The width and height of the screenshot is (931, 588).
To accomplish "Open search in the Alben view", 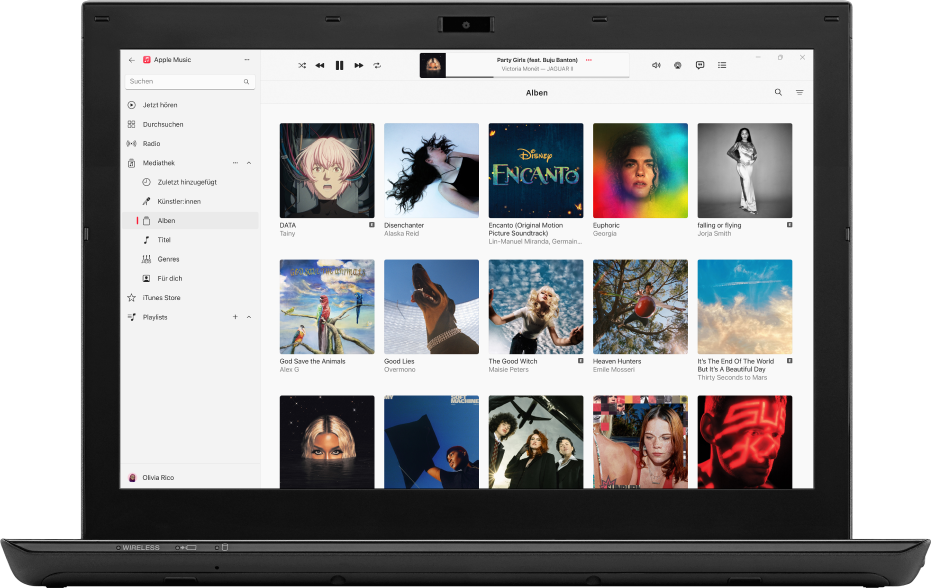I will click(x=778, y=92).
